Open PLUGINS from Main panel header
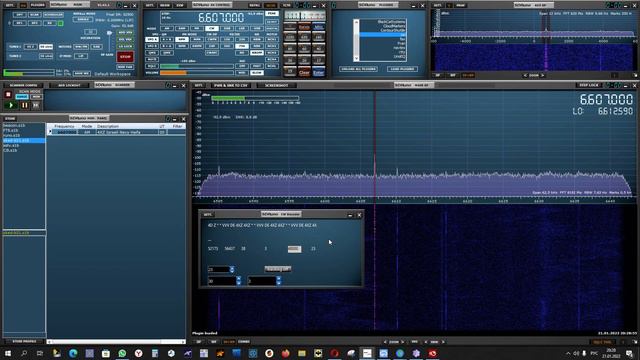This screenshot has width=640, height=360. coord(38,5)
